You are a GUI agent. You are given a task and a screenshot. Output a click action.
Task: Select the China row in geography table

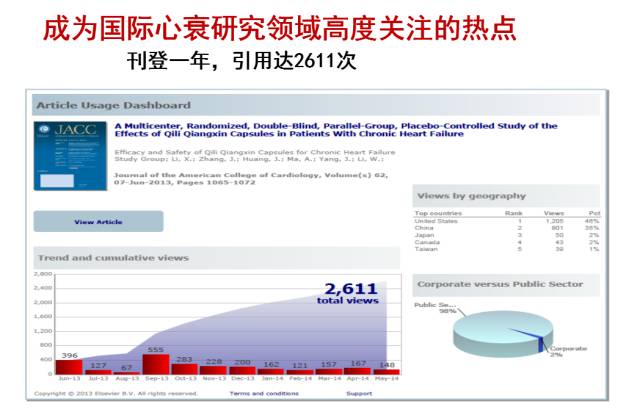[x=505, y=227]
